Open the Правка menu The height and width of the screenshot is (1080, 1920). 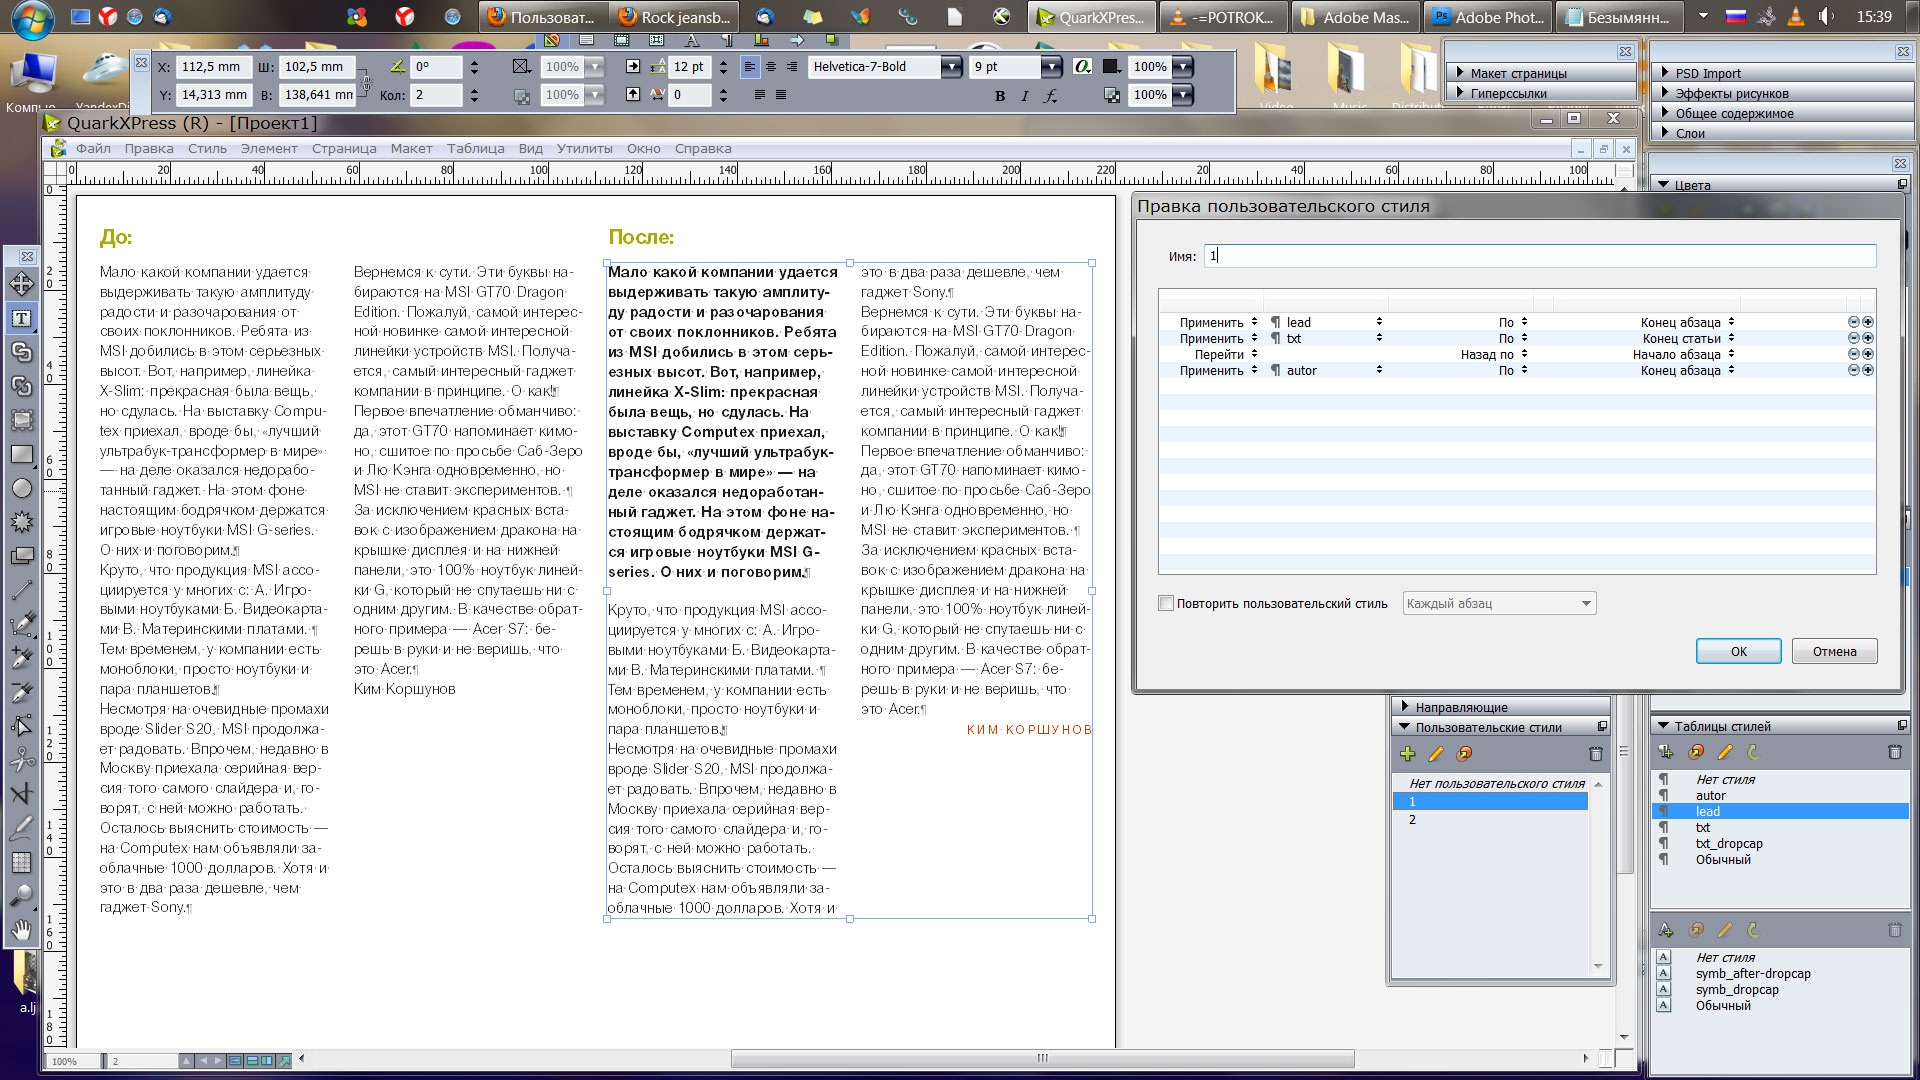point(149,149)
